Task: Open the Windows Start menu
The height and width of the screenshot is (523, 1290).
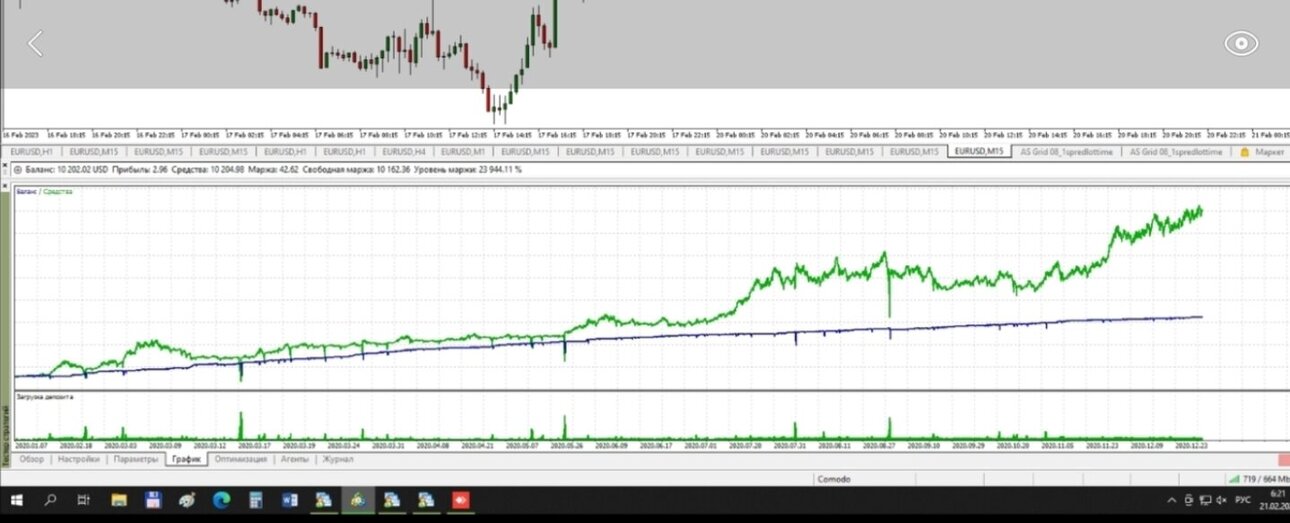Action: tap(17, 498)
